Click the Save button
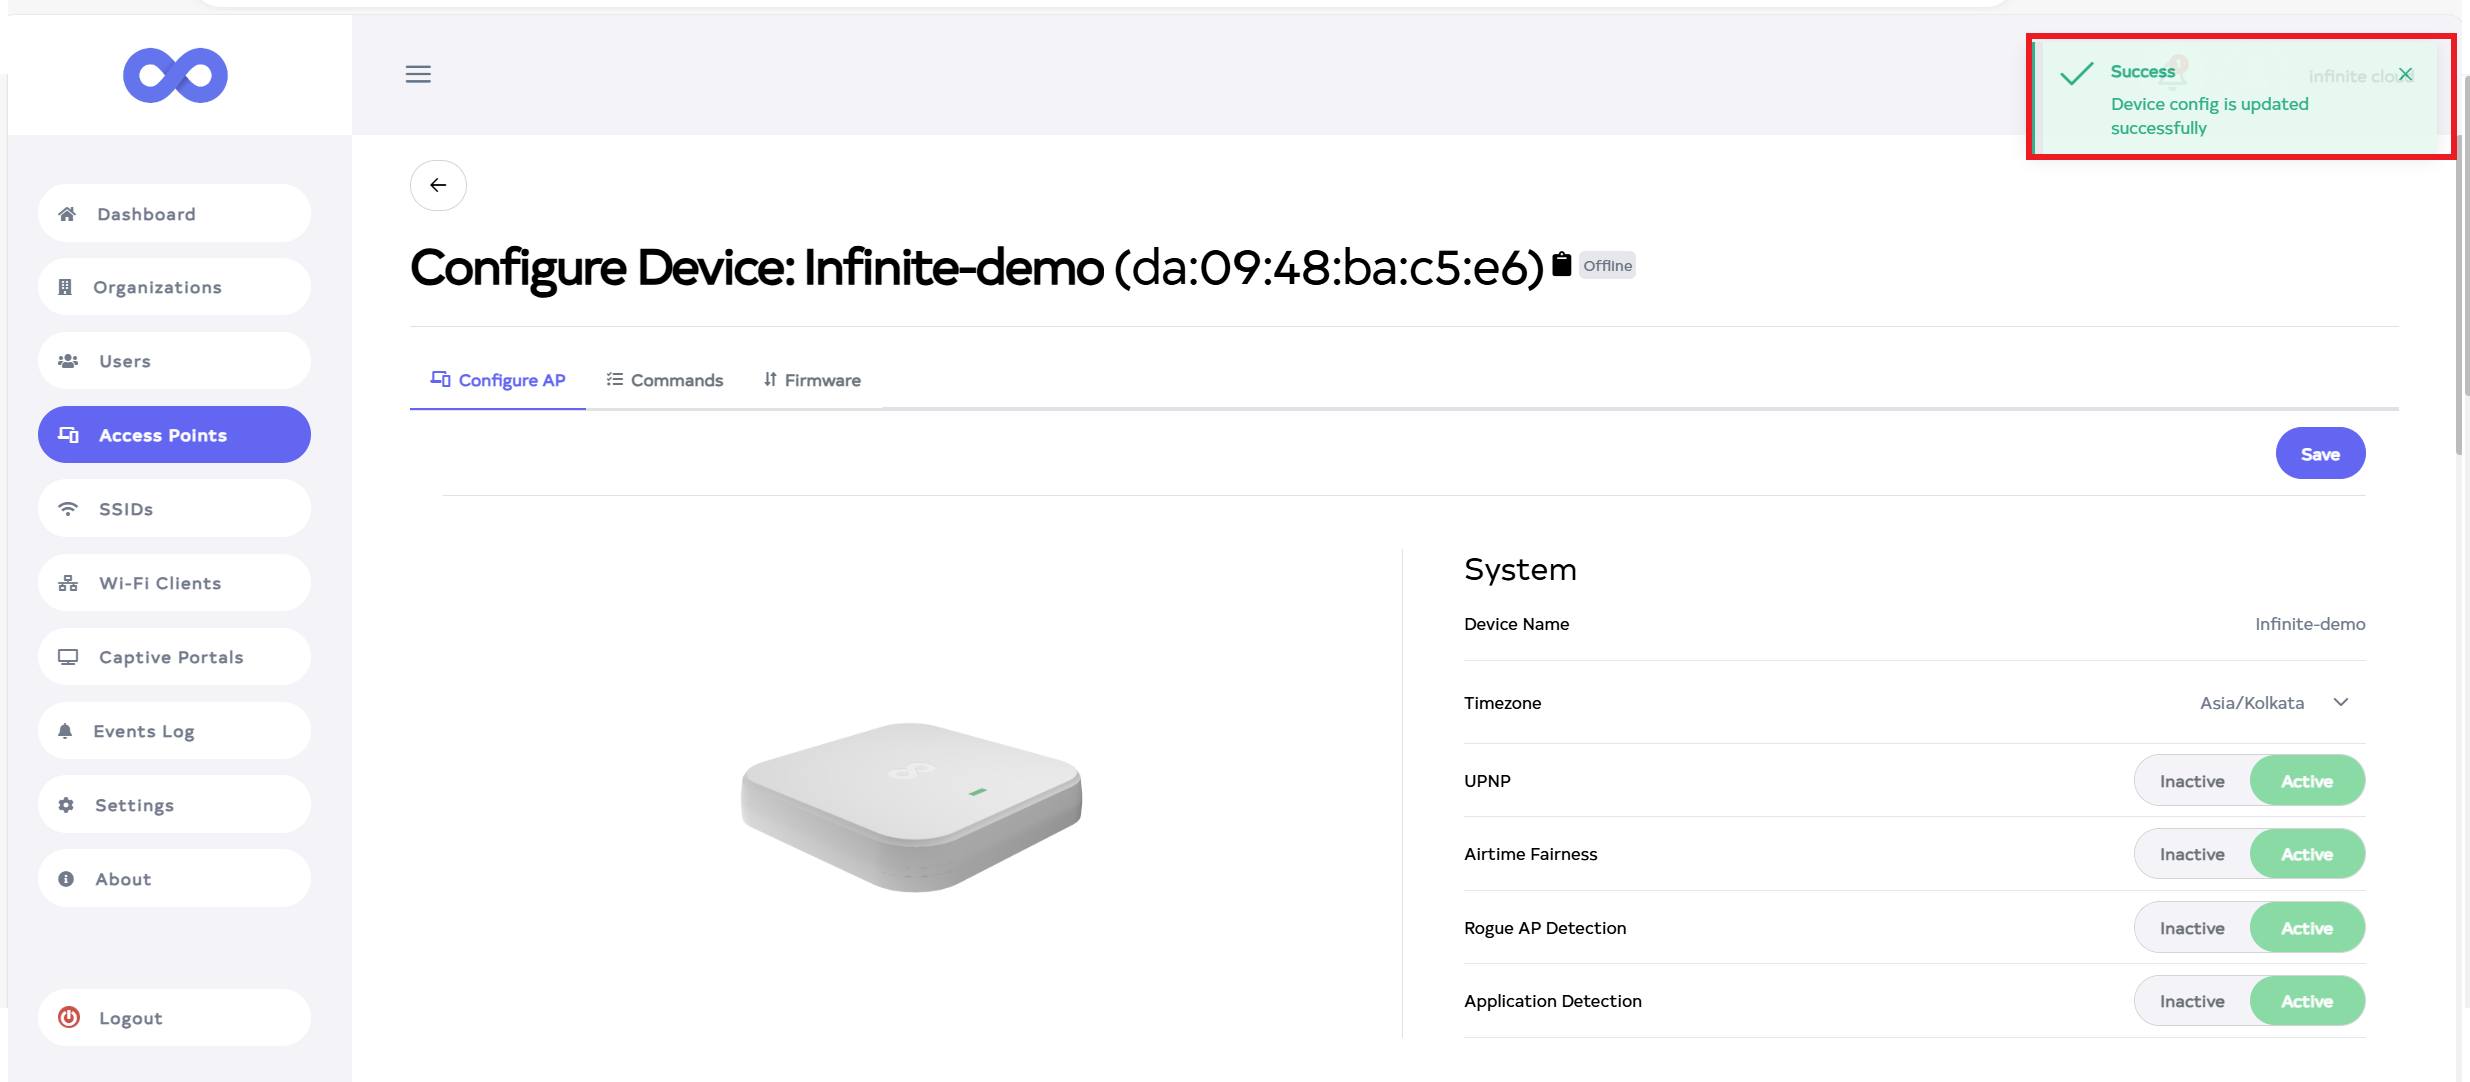 click(2320, 454)
